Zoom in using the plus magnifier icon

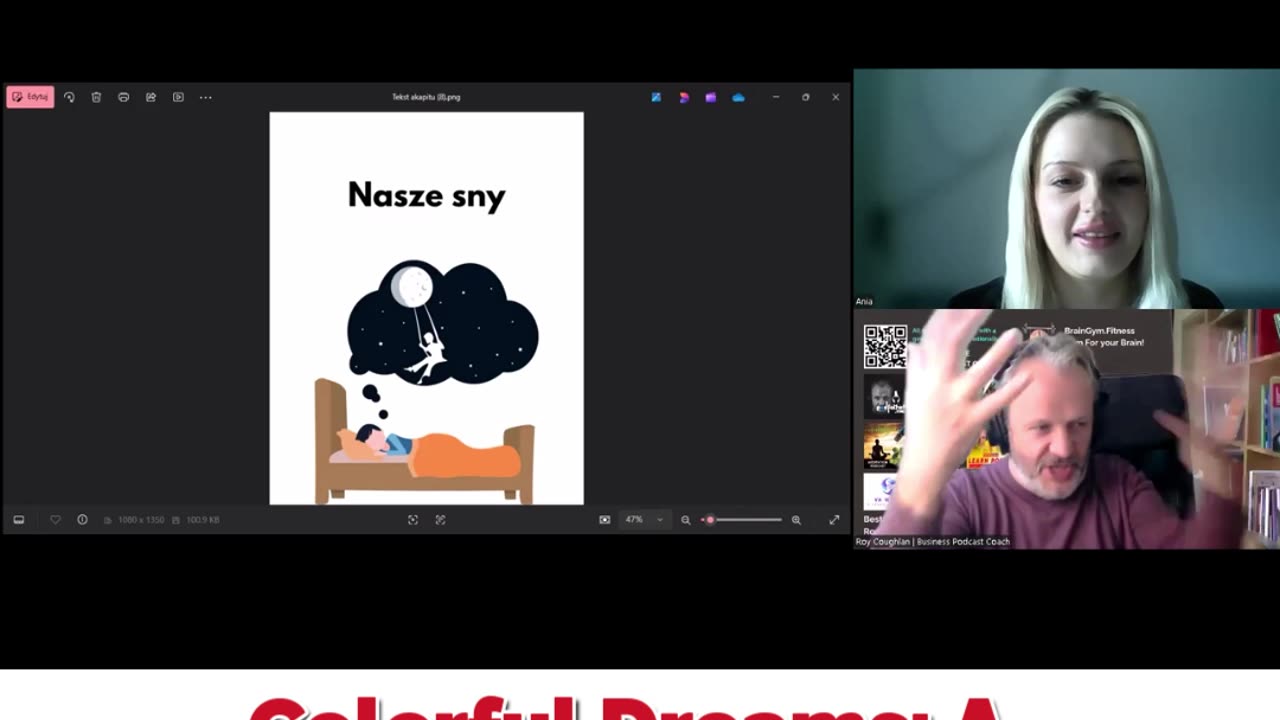tap(796, 520)
